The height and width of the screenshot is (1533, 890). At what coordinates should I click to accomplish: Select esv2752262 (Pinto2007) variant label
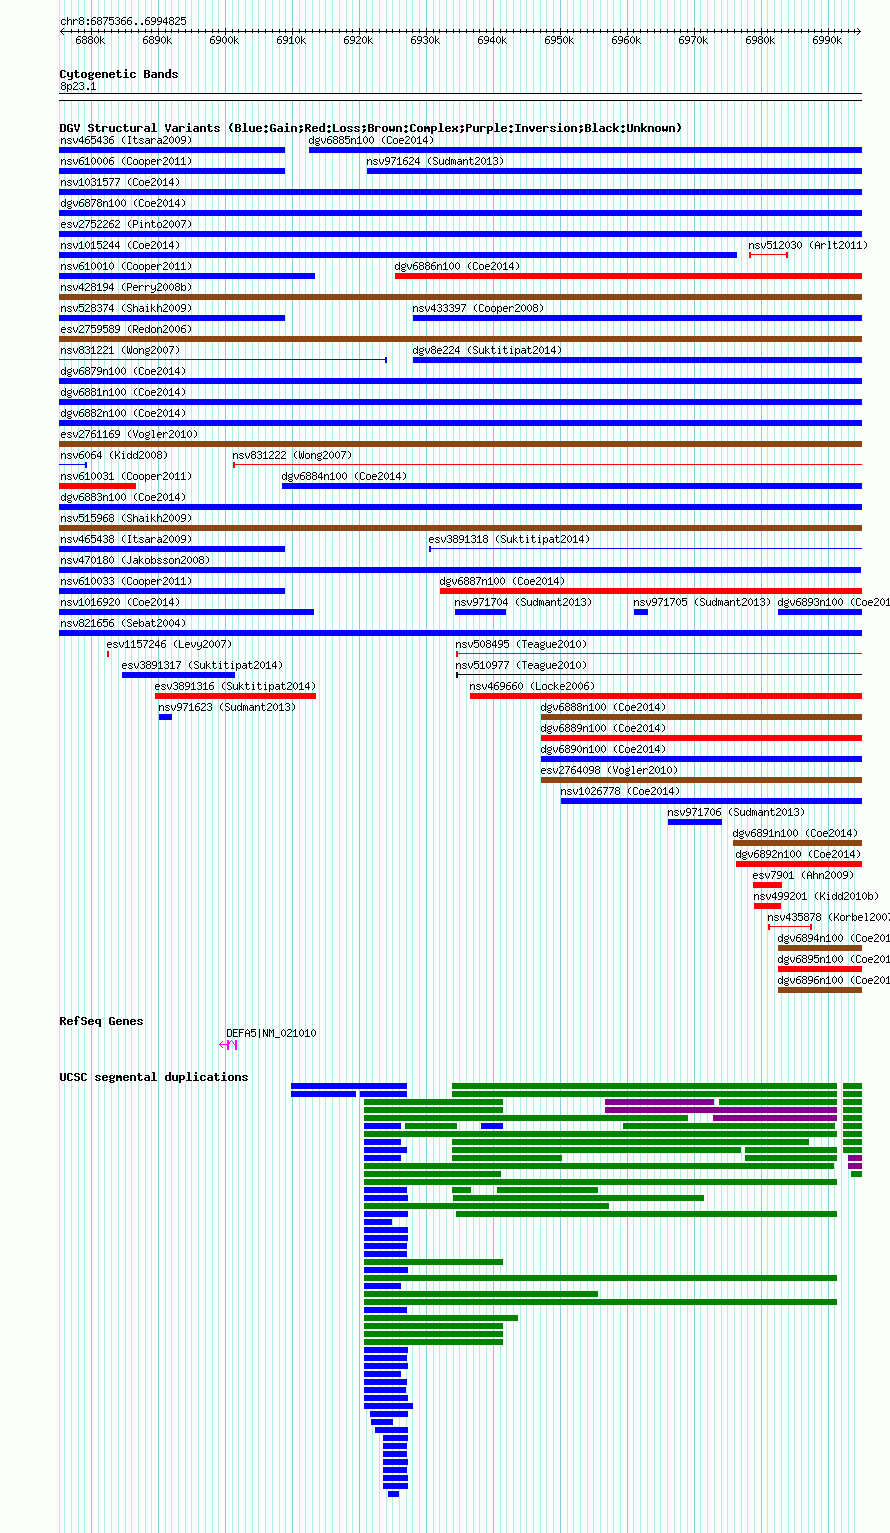click(x=126, y=224)
